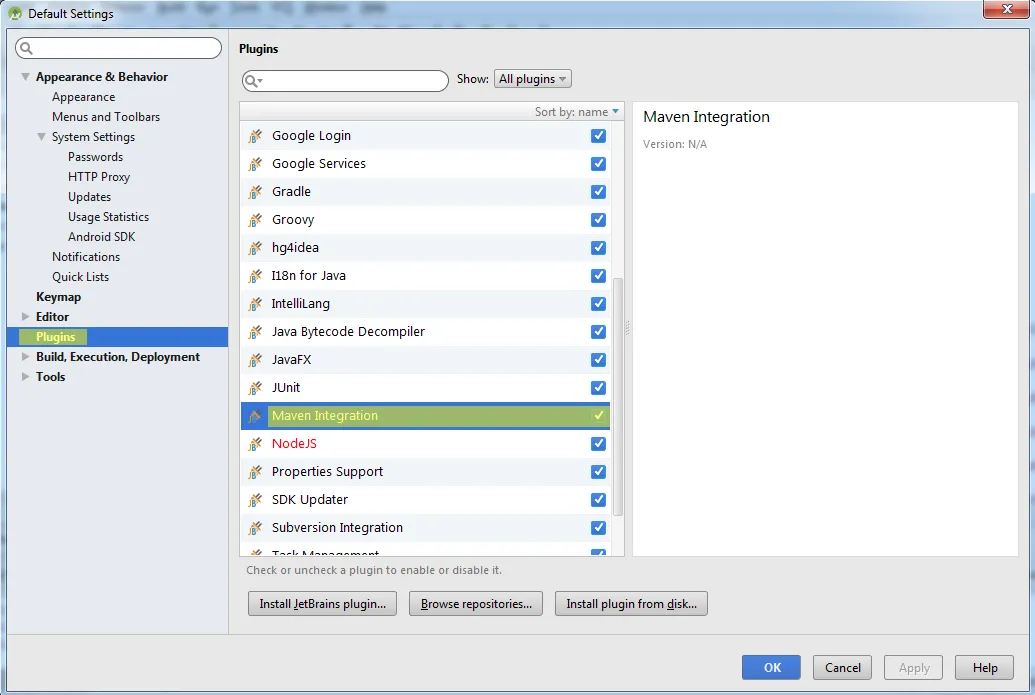Click the JavaFX plugin icon
Image resolution: width=1035 pixels, height=695 pixels.
[255, 360]
